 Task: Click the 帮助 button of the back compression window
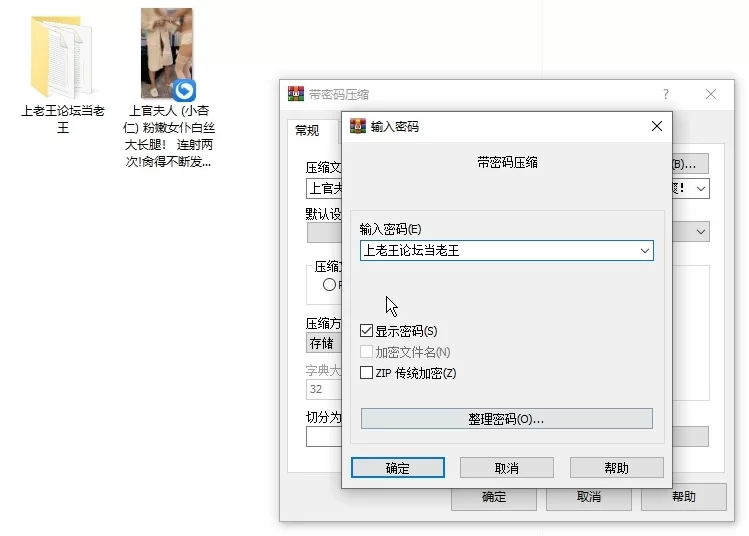tap(683, 497)
